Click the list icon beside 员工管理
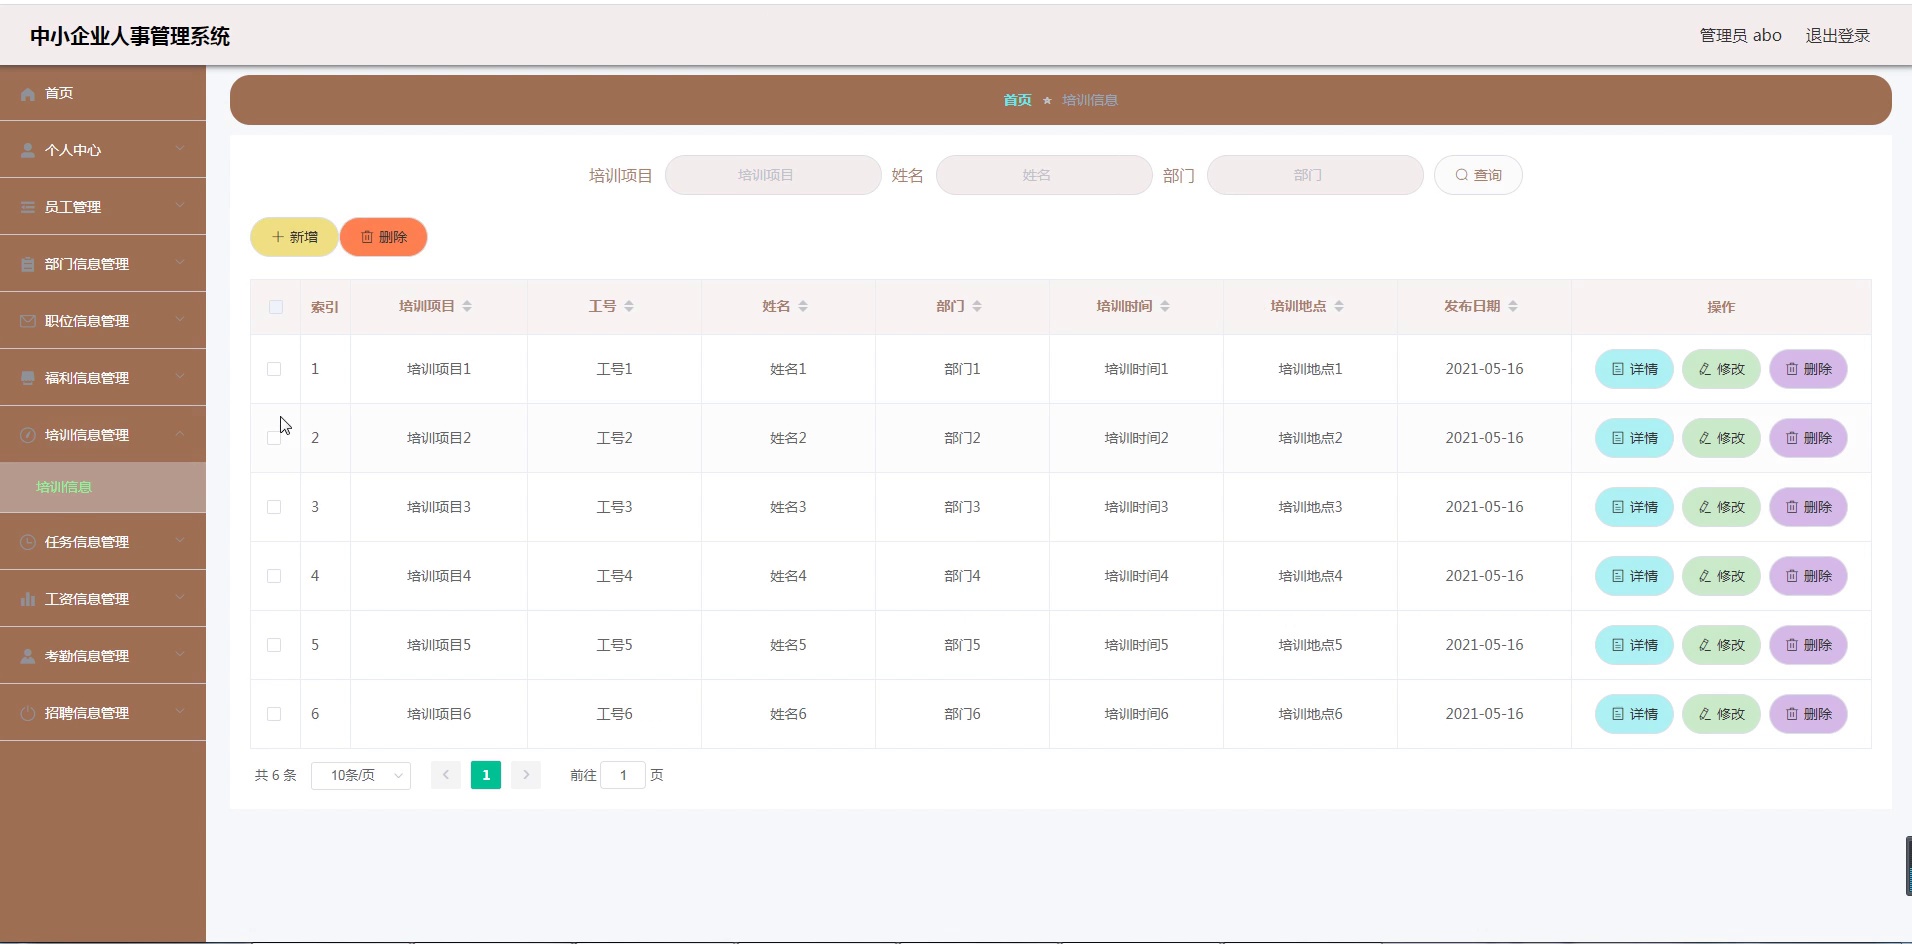This screenshot has width=1912, height=944. pyautogui.click(x=28, y=208)
